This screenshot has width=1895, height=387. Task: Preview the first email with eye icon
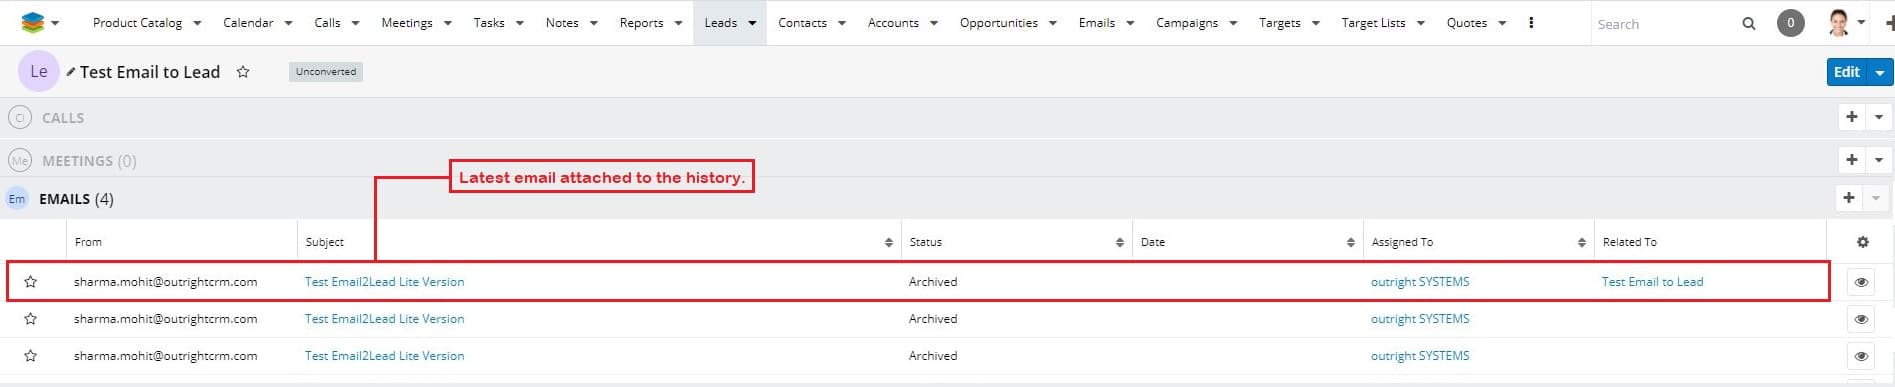pos(1861,282)
